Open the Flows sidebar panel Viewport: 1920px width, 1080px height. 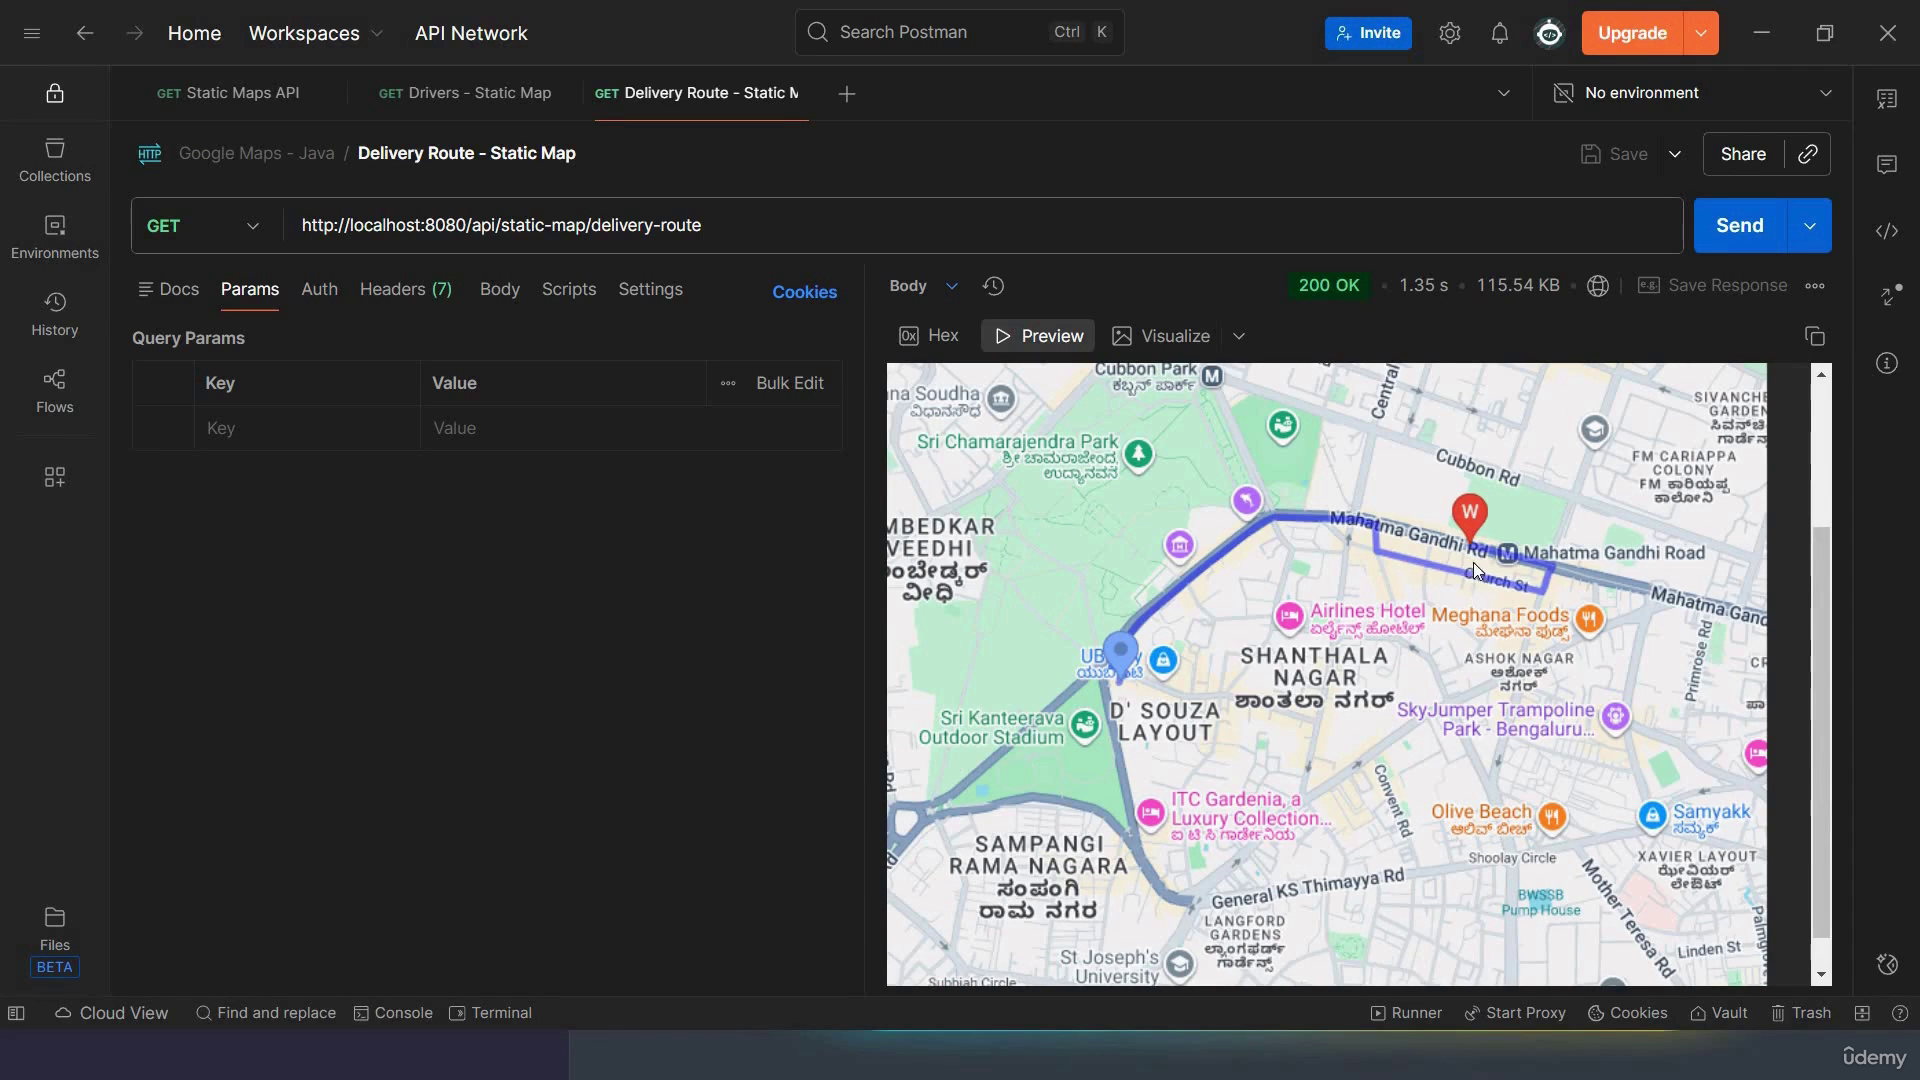[54, 391]
